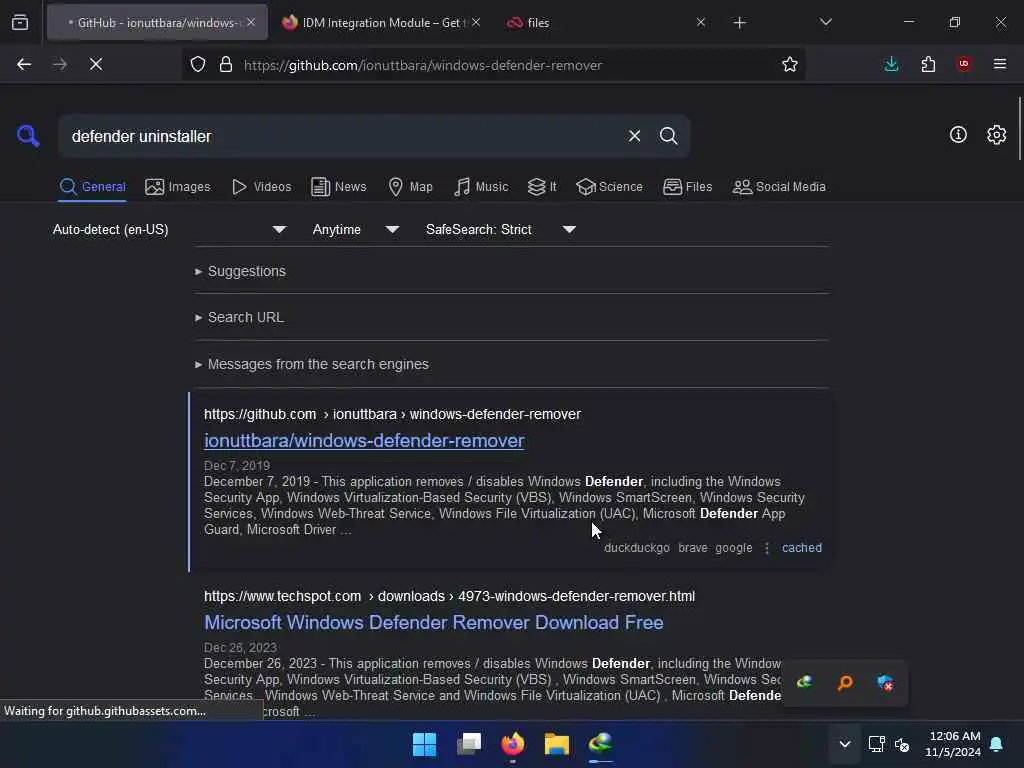The image size is (1024, 768).
Task: Open muted volume tray icon
Action: click(x=902, y=744)
